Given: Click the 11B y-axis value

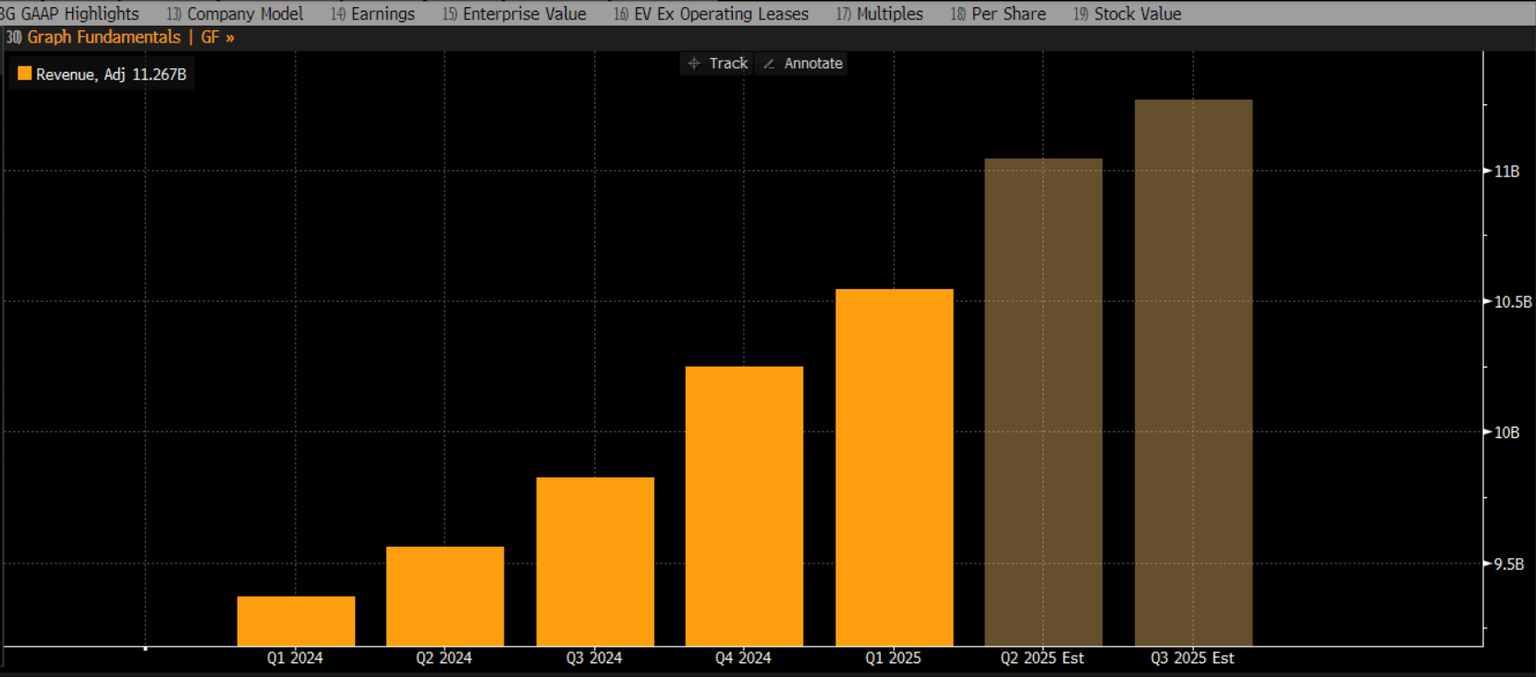Looking at the screenshot, I should tap(1507, 171).
